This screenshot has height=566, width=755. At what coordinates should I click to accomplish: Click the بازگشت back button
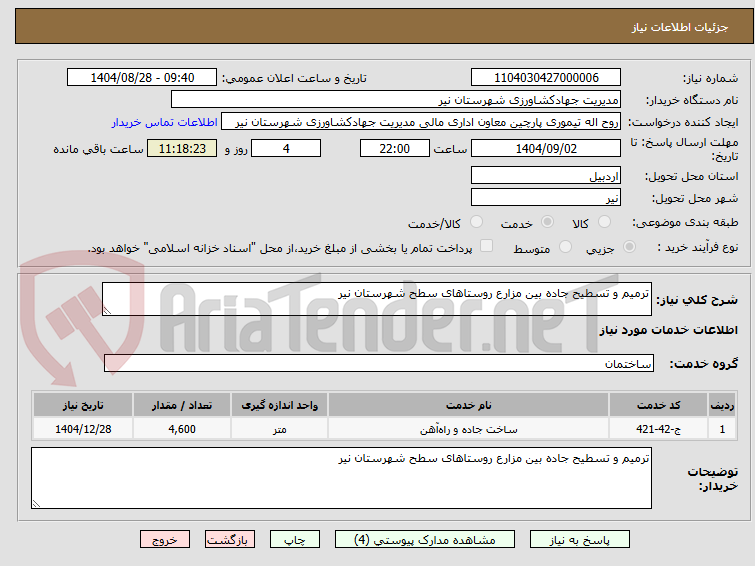coord(229,540)
